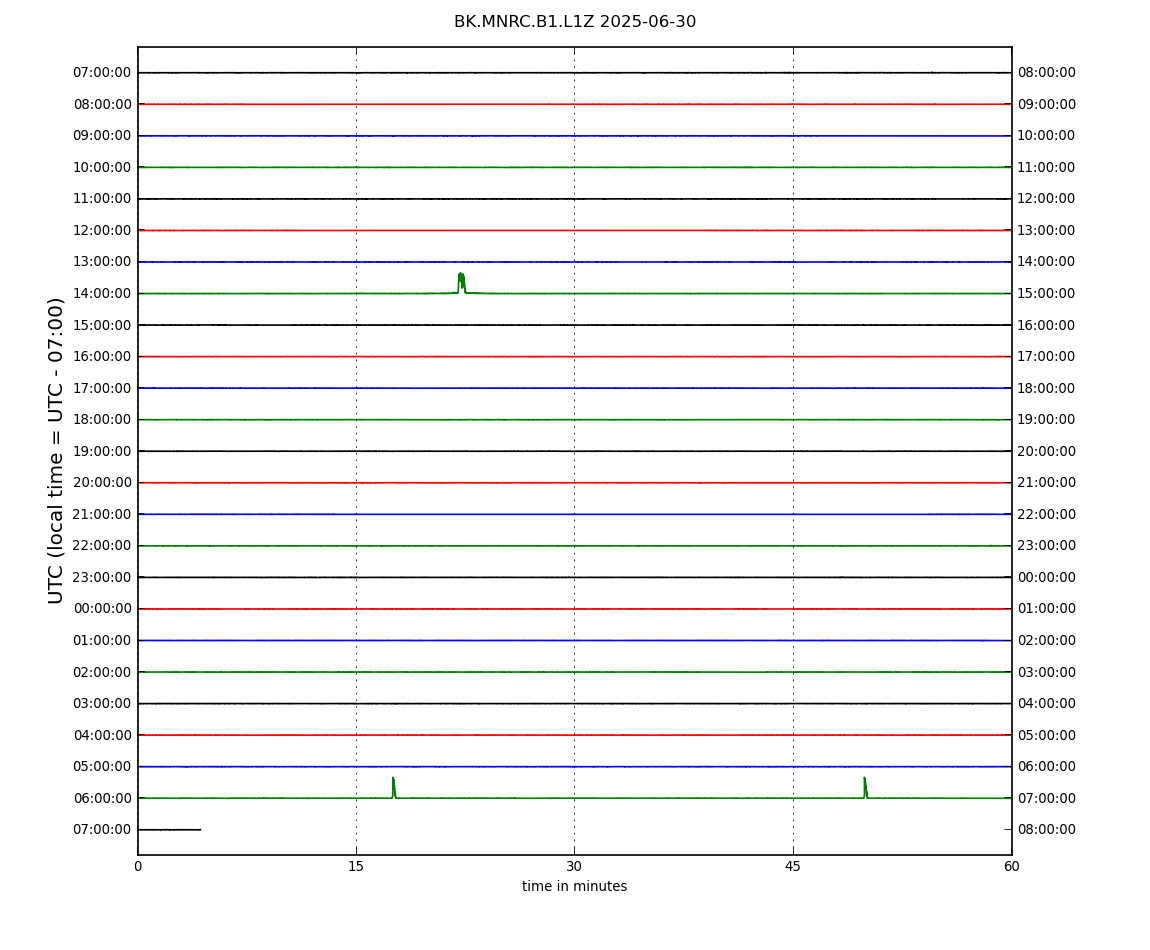The height and width of the screenshot is (950, 1150).
Task: Click right-axis label 03:00:00
Action: tap(1047, 672)
